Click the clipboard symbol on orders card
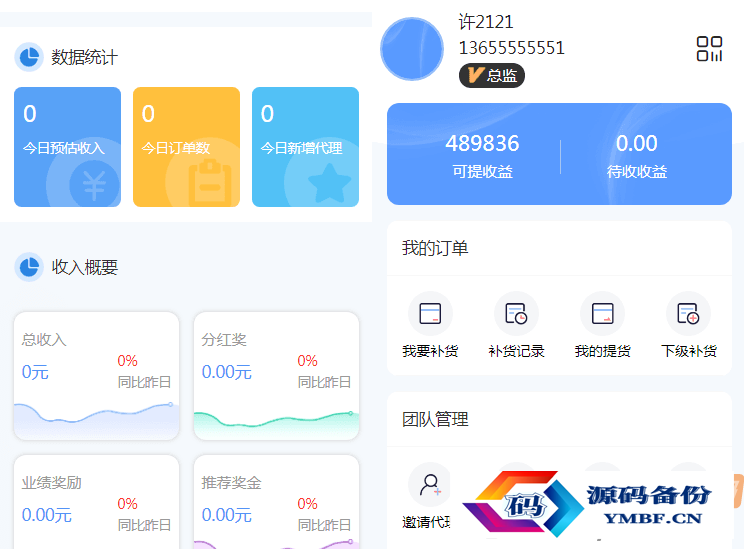The image size is (744, 549). point(210,183)
